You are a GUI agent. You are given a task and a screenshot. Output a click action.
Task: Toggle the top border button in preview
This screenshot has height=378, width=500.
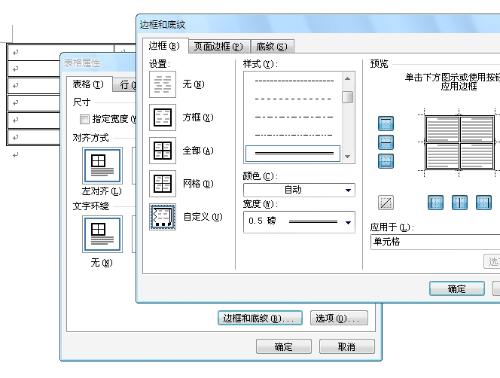[x=386, y=123]
